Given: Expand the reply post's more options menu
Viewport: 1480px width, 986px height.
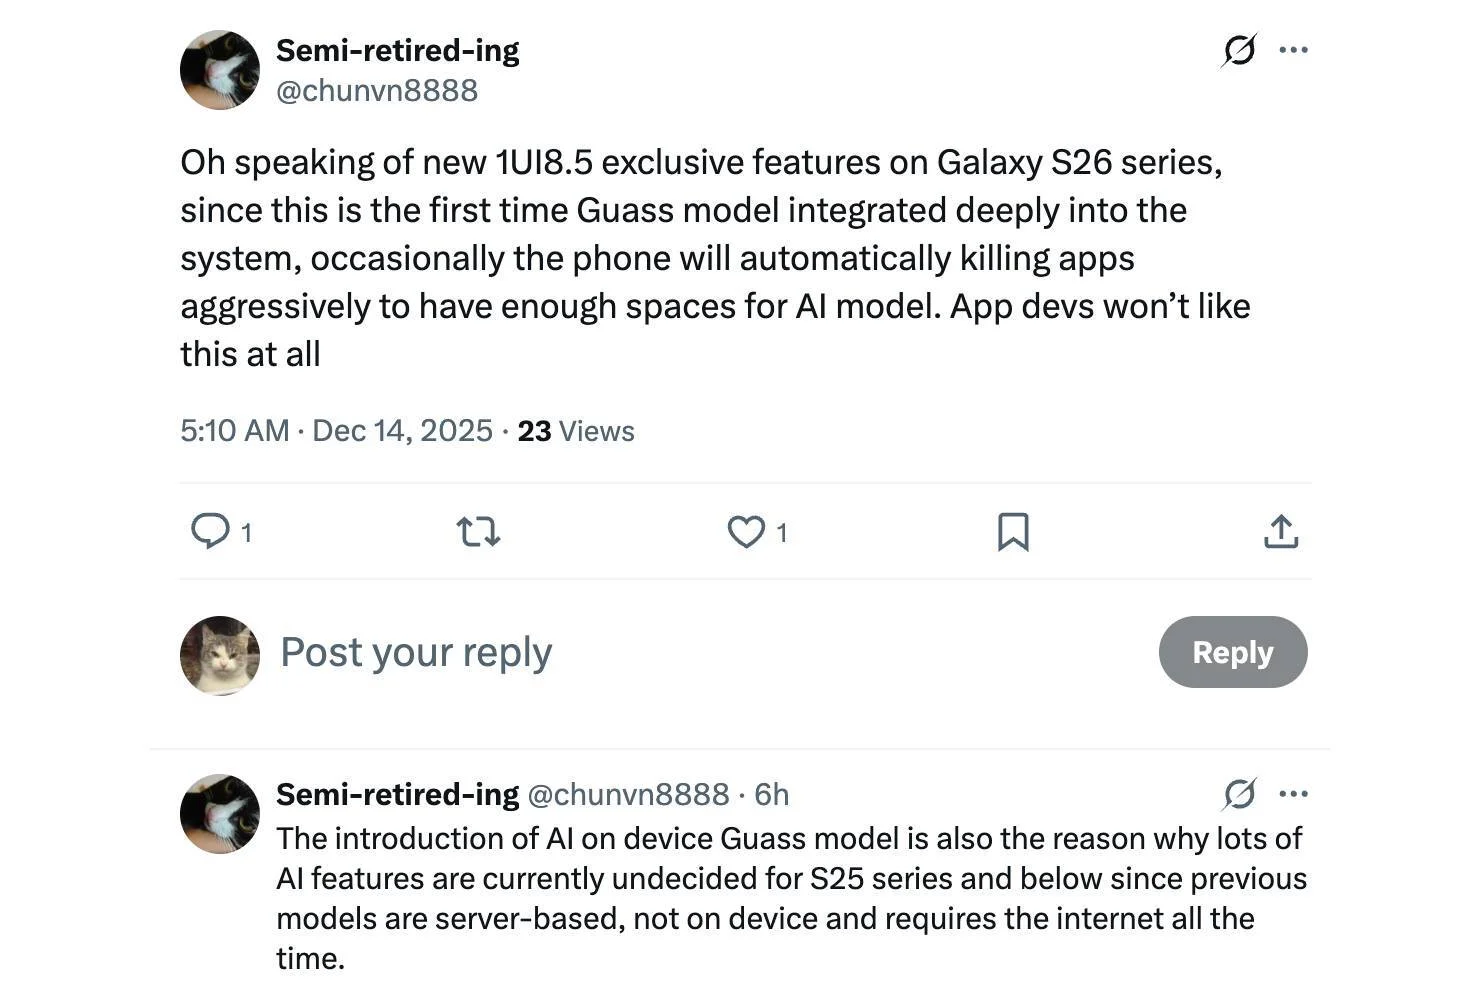Looking at the screenshot, I should click(x=1294, y=794).
